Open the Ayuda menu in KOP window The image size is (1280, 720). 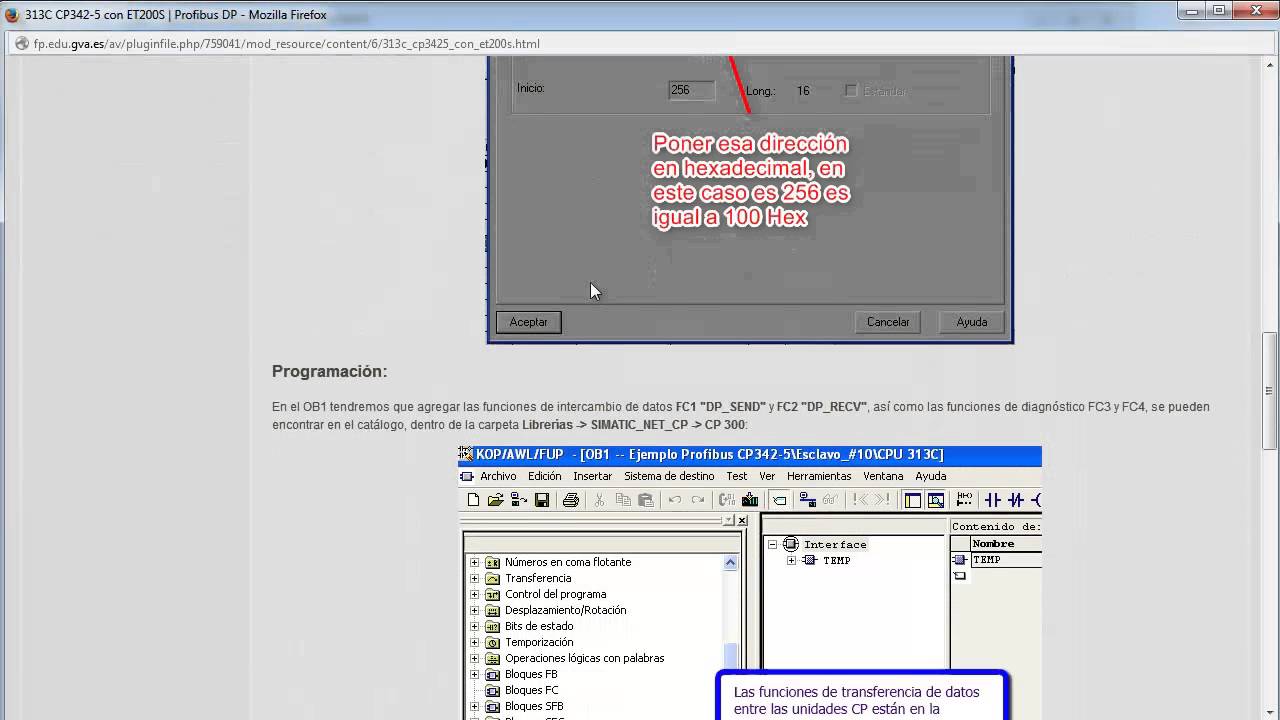point(930,476)
